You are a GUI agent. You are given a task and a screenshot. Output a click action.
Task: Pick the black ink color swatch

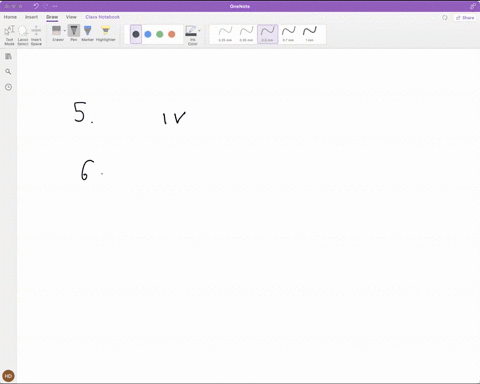point(136,34)
